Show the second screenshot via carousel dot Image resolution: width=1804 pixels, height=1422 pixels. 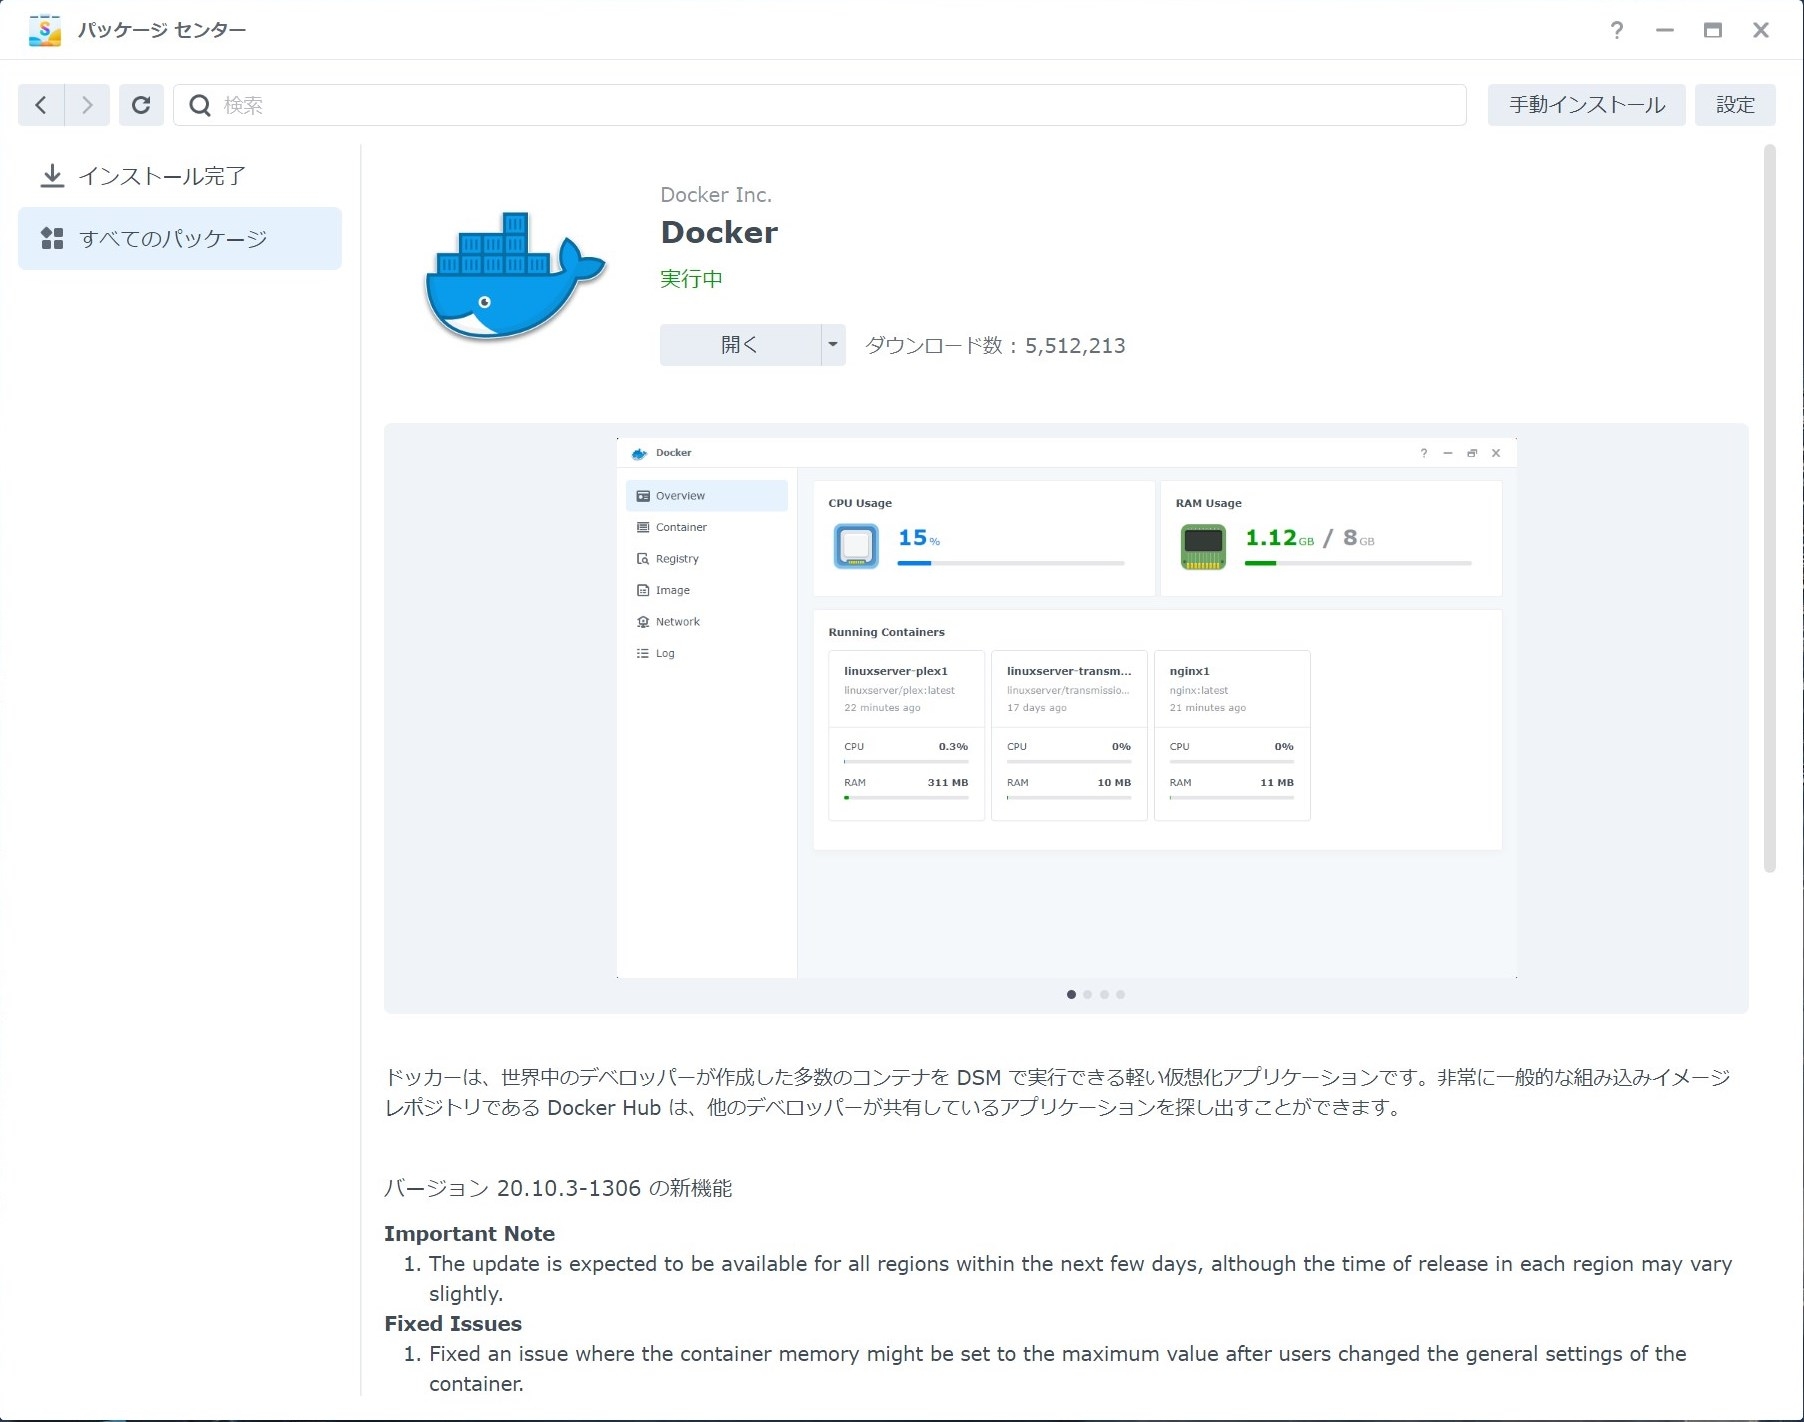[1088, 994]
